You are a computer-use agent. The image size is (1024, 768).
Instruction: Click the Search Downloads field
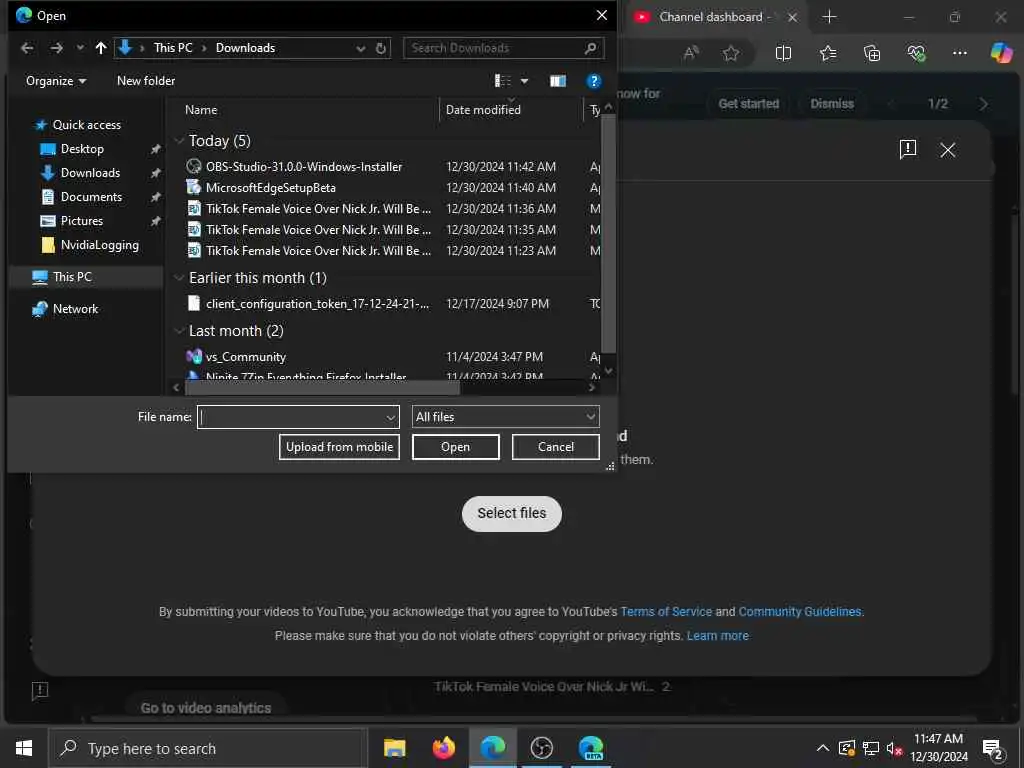503,48
